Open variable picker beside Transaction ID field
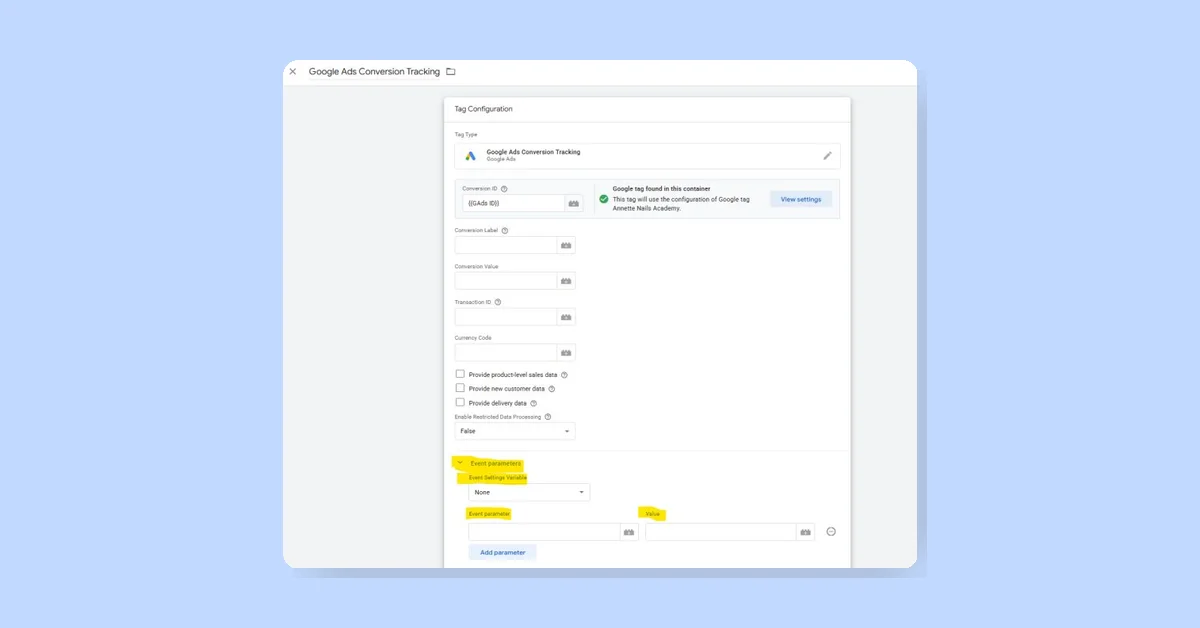 (x=566, y=317)
